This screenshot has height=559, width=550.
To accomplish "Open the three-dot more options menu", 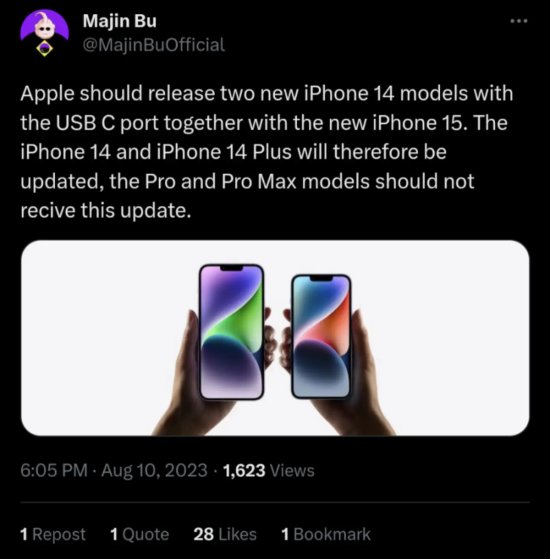I will point(519,21).
